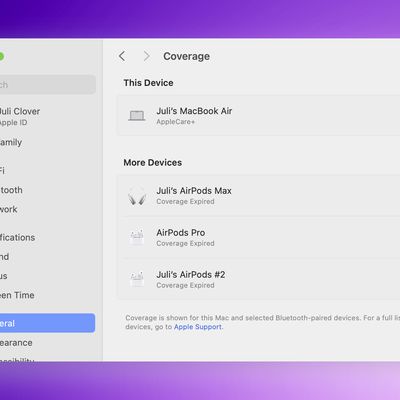
Task: Open Family settings in sidebar
Action: click(11, 142)
